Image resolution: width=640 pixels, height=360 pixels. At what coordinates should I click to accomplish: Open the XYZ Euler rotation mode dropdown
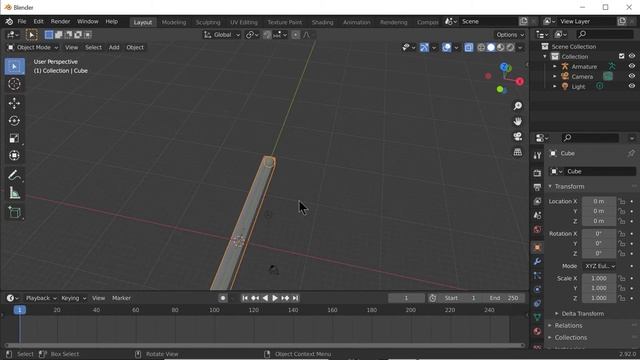599,266
